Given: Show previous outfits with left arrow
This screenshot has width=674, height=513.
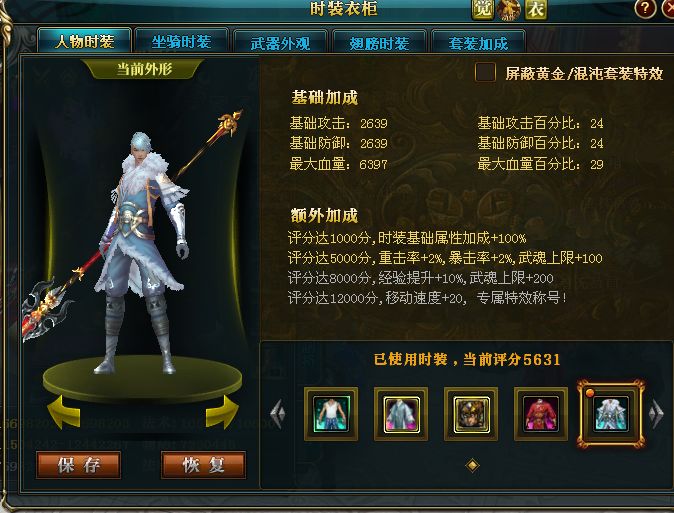Looking at the screenshot, I should [x=279, y=414].
